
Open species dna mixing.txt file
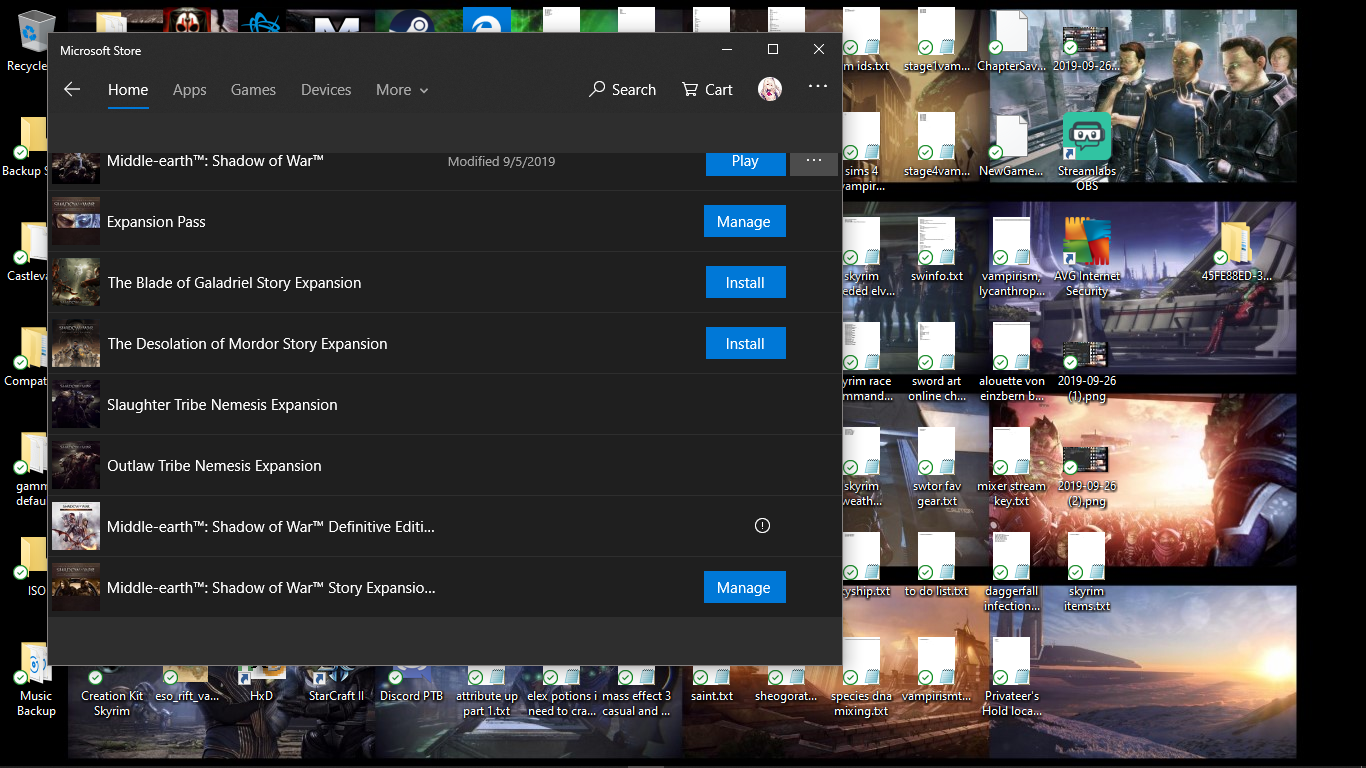point(861,677)
